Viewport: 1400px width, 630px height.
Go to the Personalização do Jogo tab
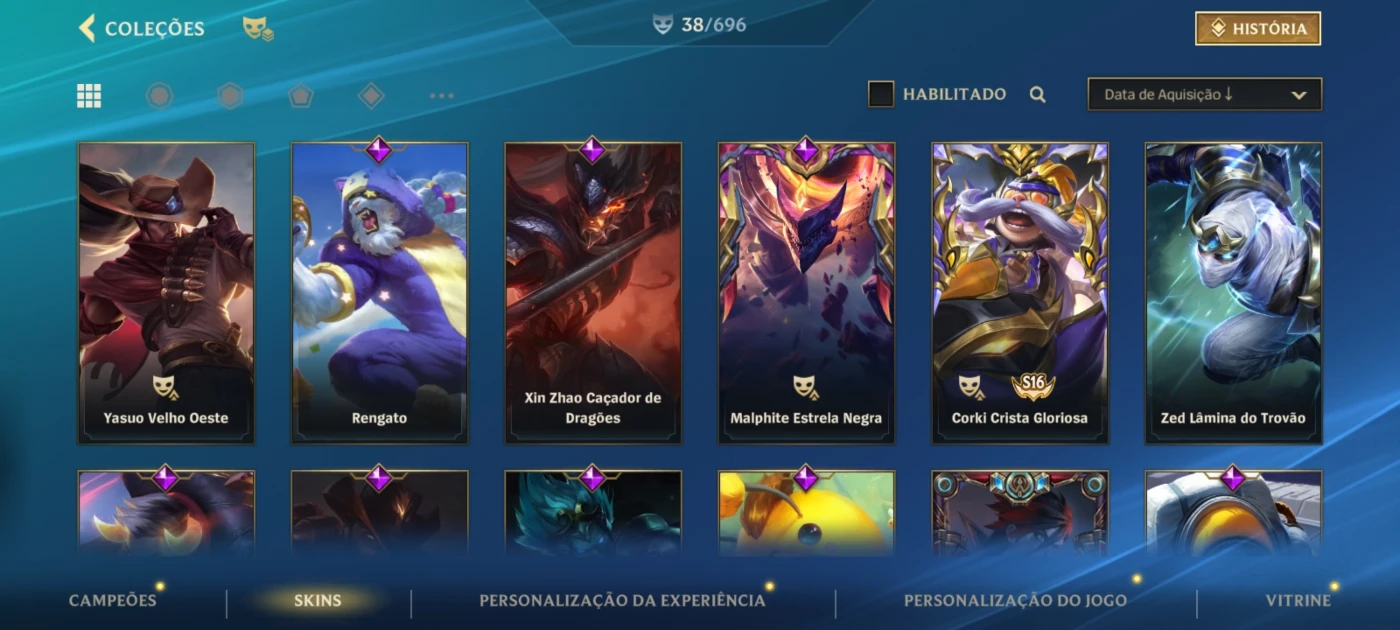(1015, 601)
